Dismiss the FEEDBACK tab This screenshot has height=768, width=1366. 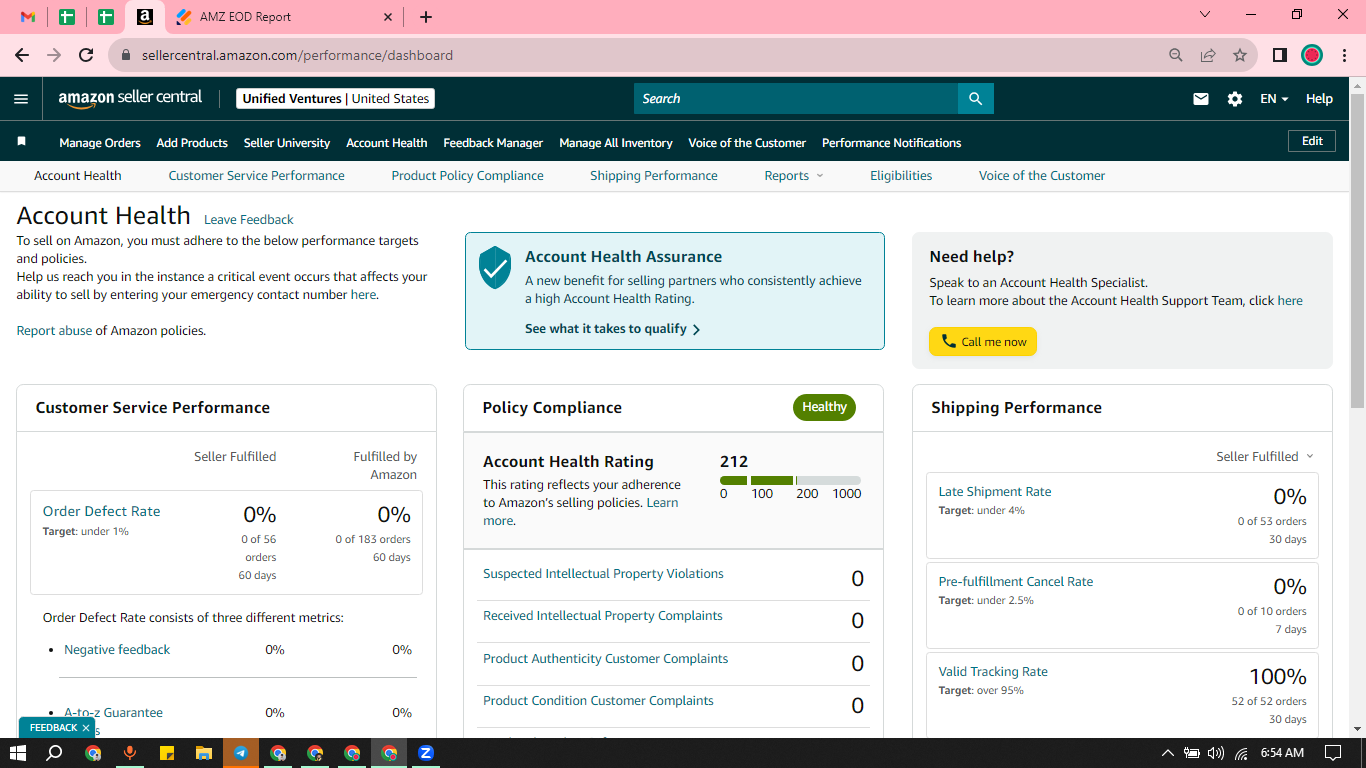(x=86, y=728)
